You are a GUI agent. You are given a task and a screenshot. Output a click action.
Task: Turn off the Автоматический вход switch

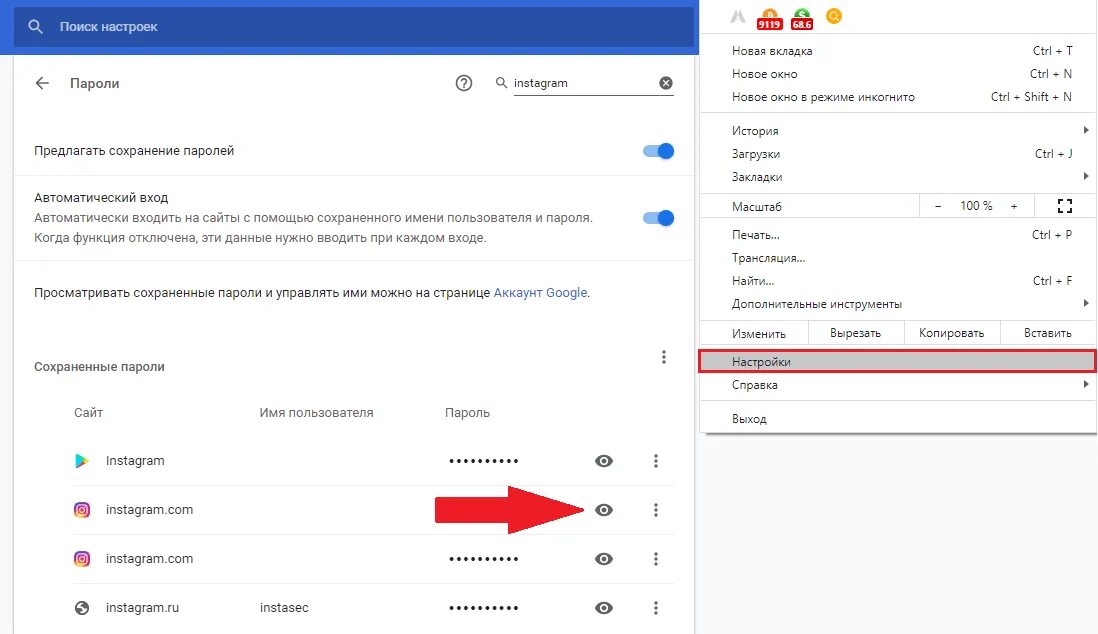[x=658, y=218]
